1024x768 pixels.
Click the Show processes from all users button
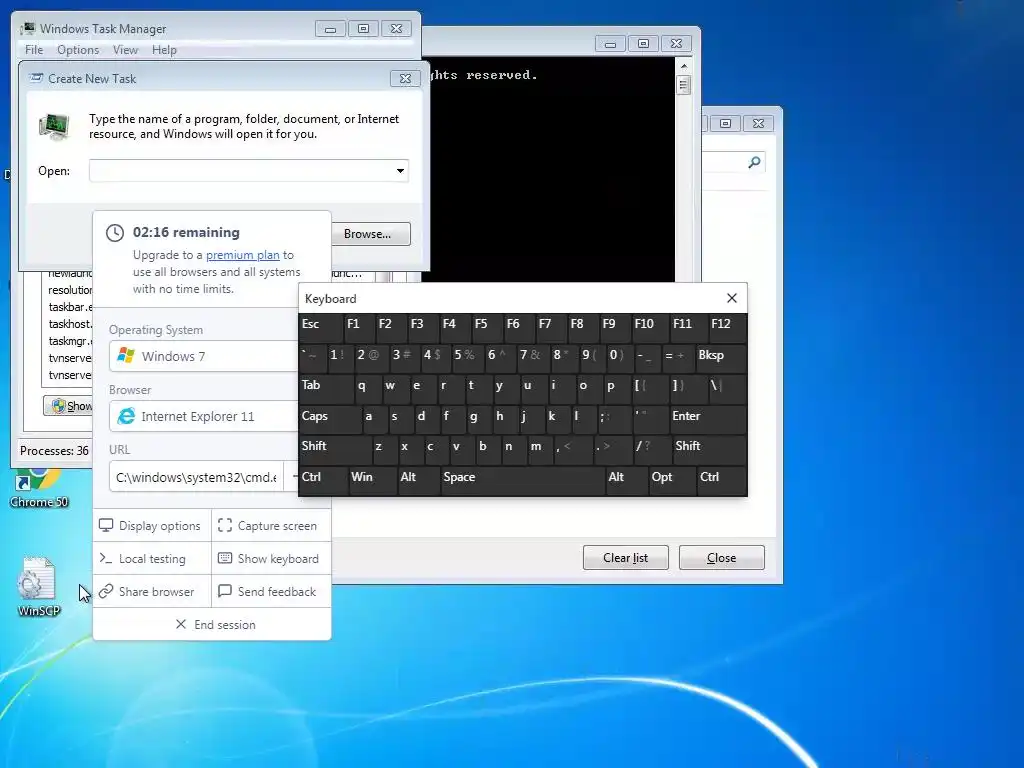[69, 406]
